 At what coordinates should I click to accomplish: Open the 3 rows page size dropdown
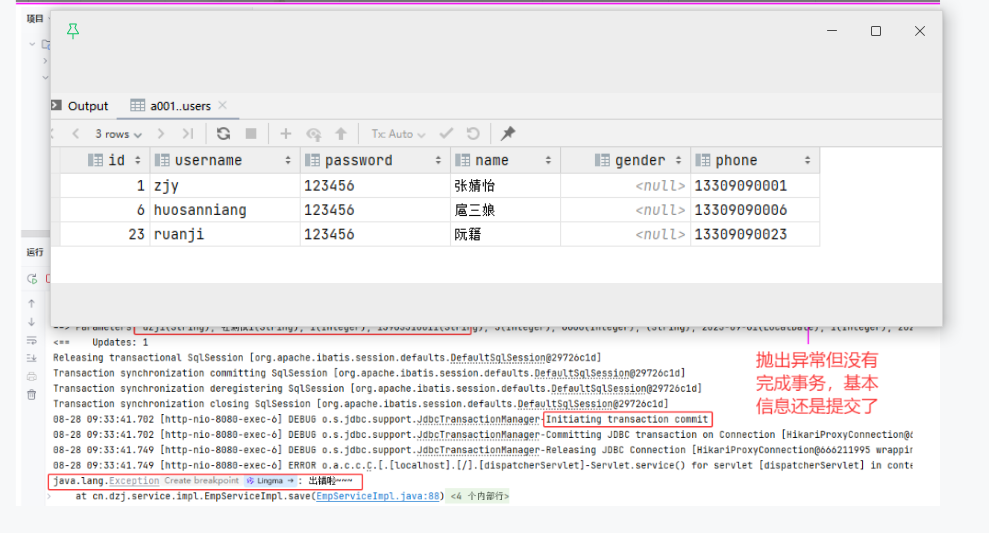point(118,134)
